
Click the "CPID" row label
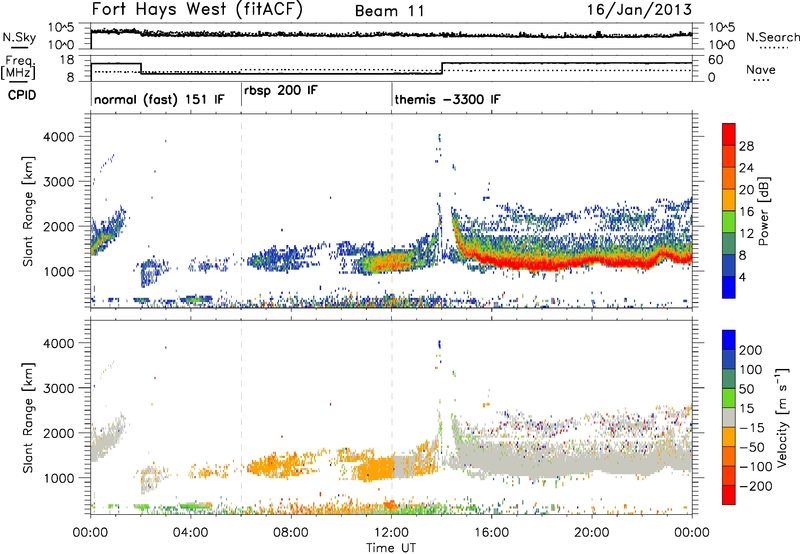[x=22, y=95]
